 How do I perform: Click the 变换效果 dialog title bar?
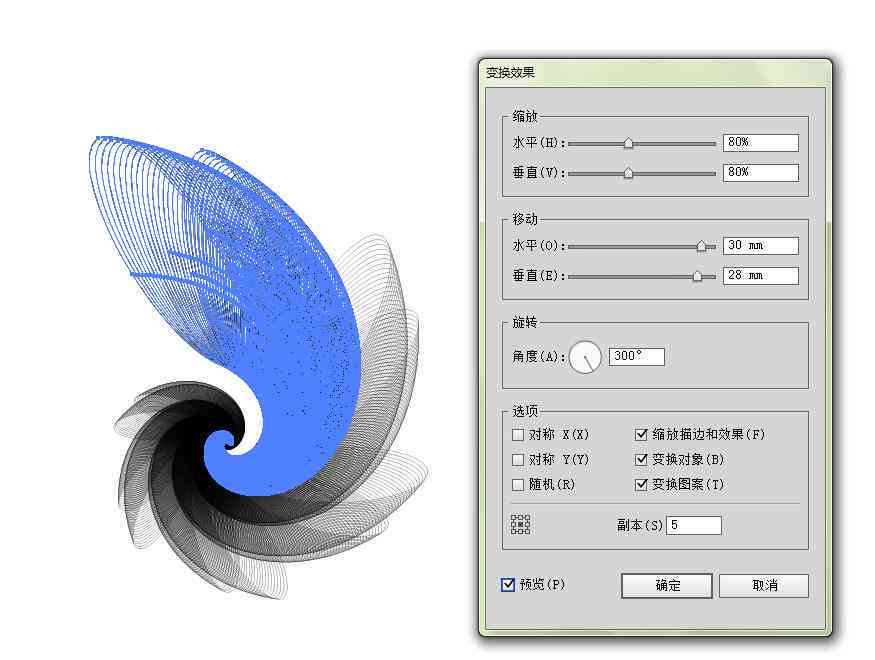(x=655, y=73)
